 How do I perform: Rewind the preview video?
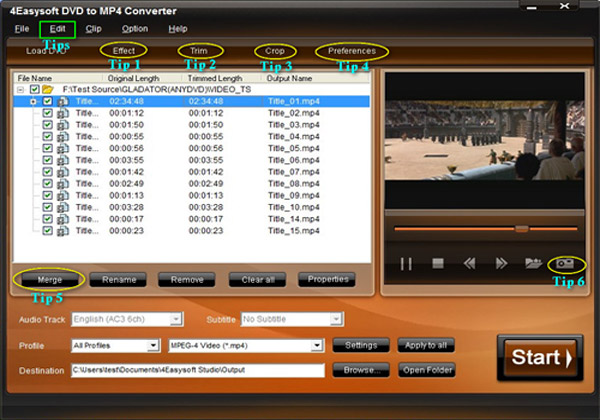[x=470, y=264]
